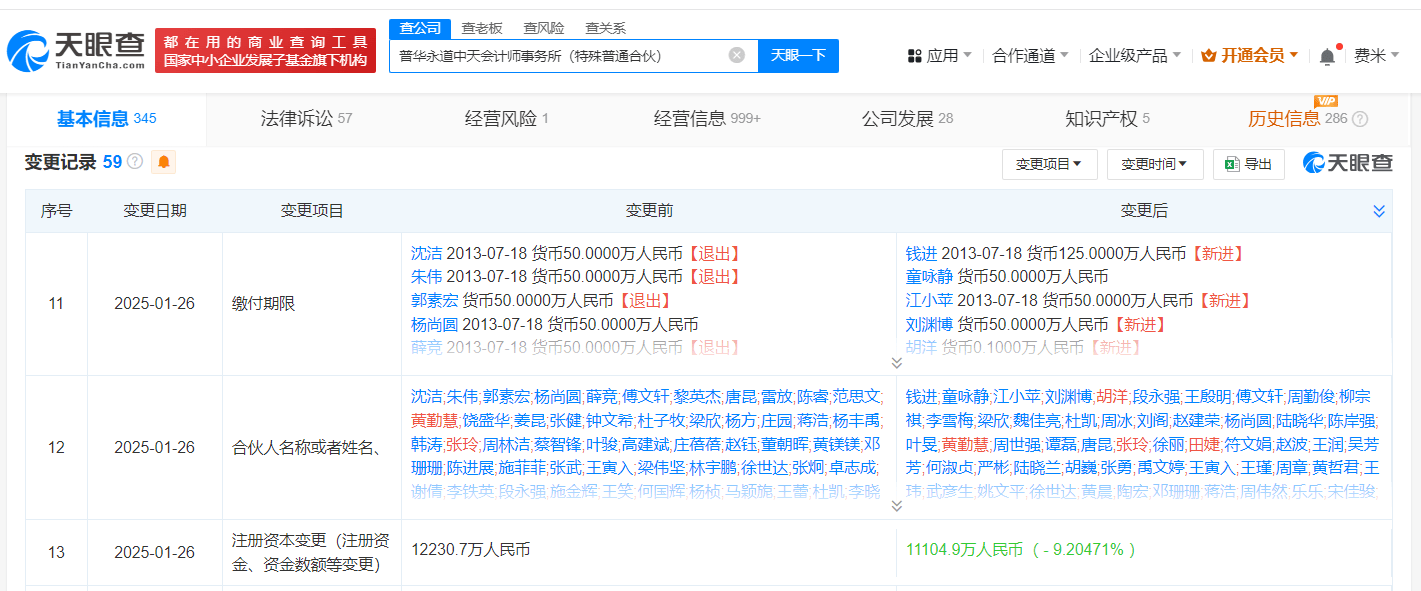Click the help question mark next to 59
This screenshot has height=591, width=1421.
[135, 162]
